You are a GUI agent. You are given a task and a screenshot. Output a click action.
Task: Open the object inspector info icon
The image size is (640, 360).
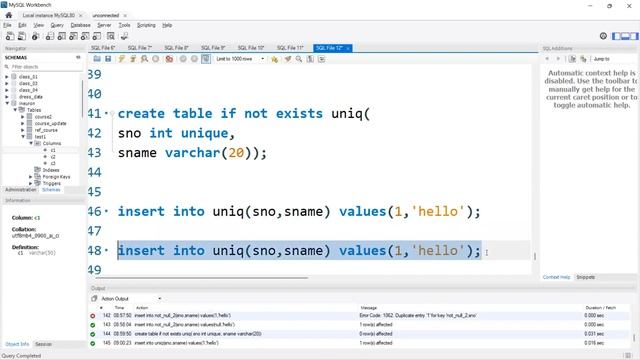click(36, 36)
